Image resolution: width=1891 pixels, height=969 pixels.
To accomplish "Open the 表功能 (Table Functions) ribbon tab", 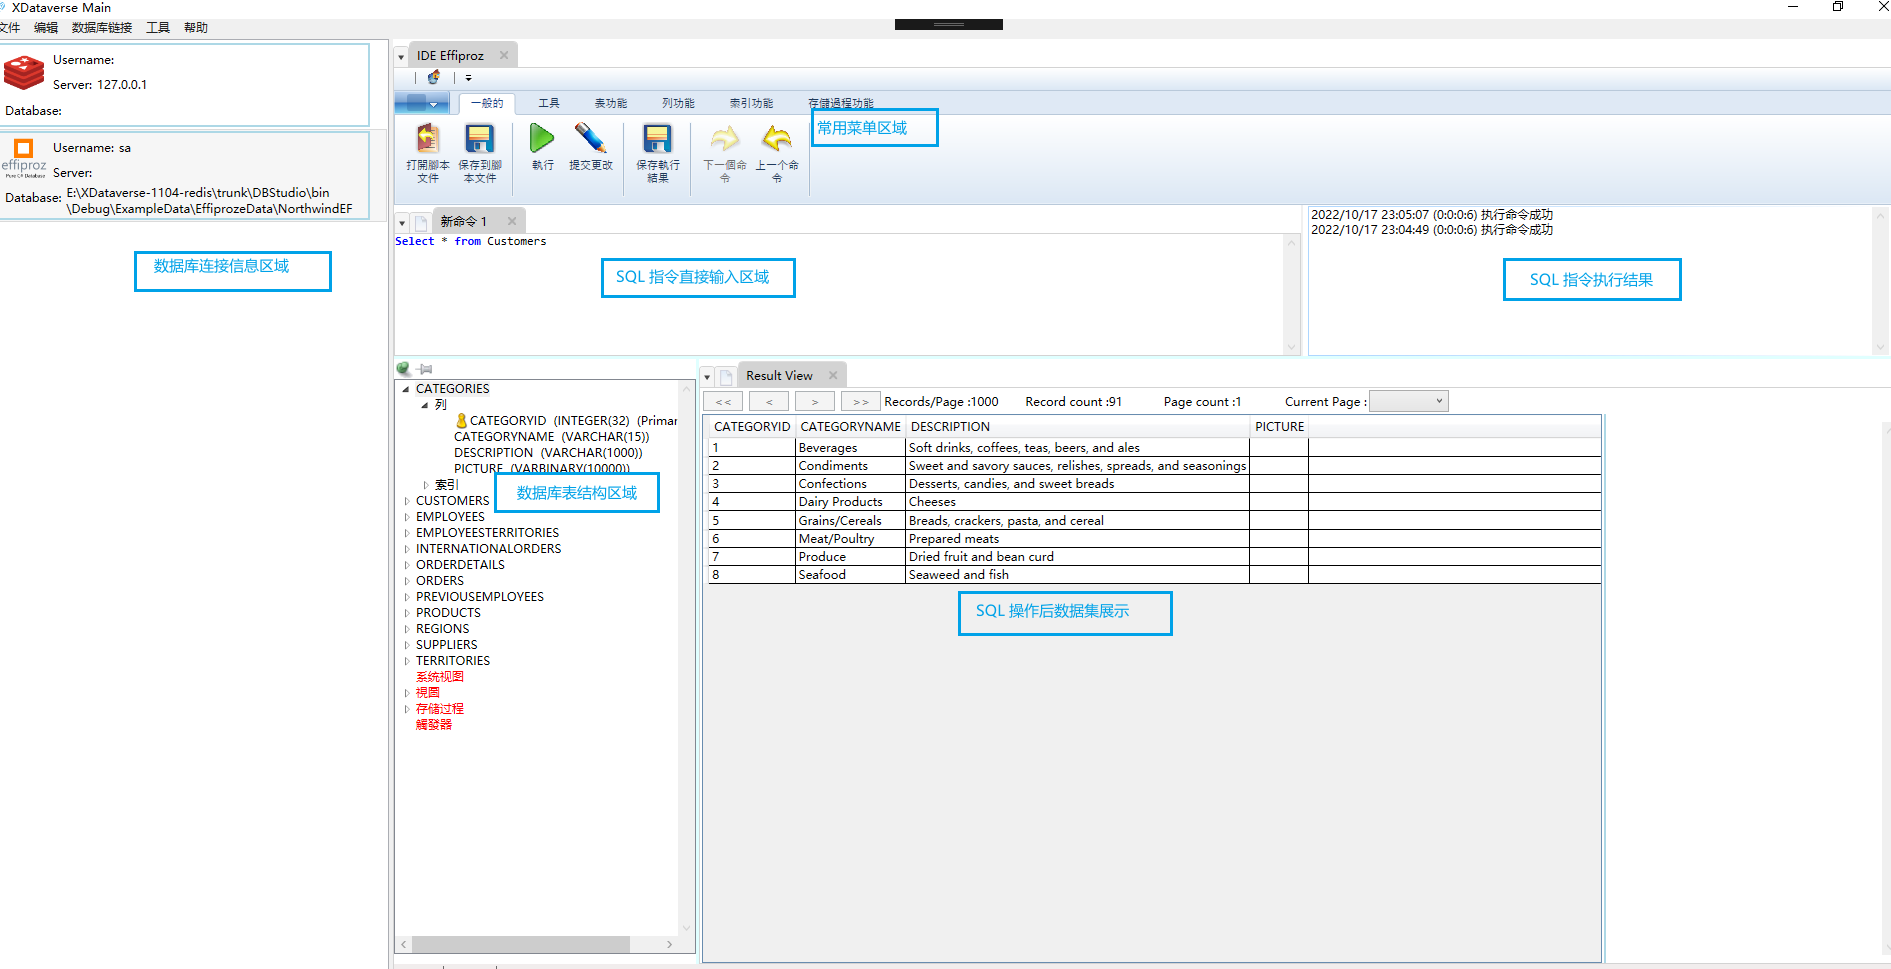I will (x=611, y=103).
